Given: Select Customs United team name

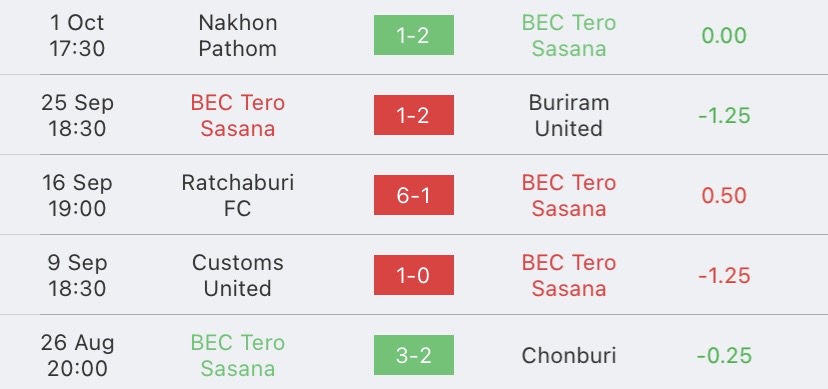Looking at the screenshot, I should [238, 276].
